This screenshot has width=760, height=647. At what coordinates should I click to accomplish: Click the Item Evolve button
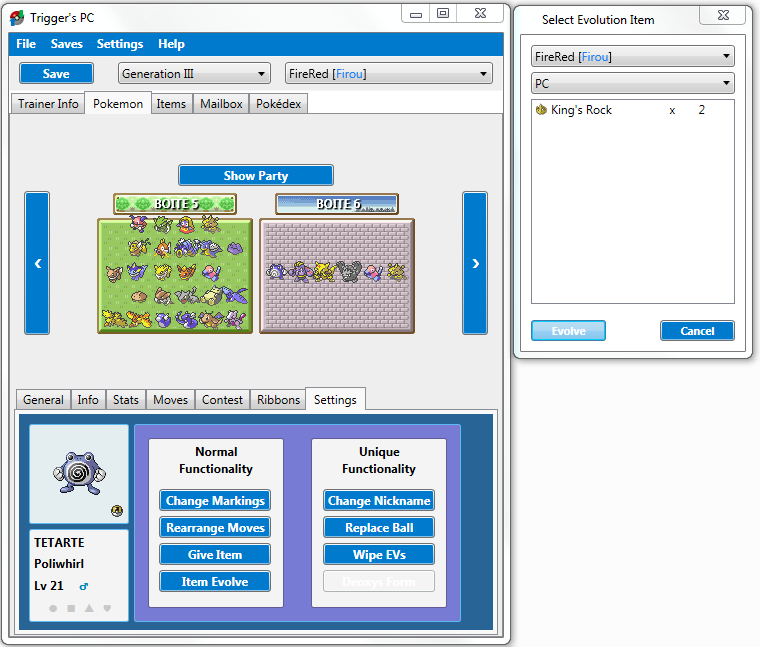pos(215,582)
